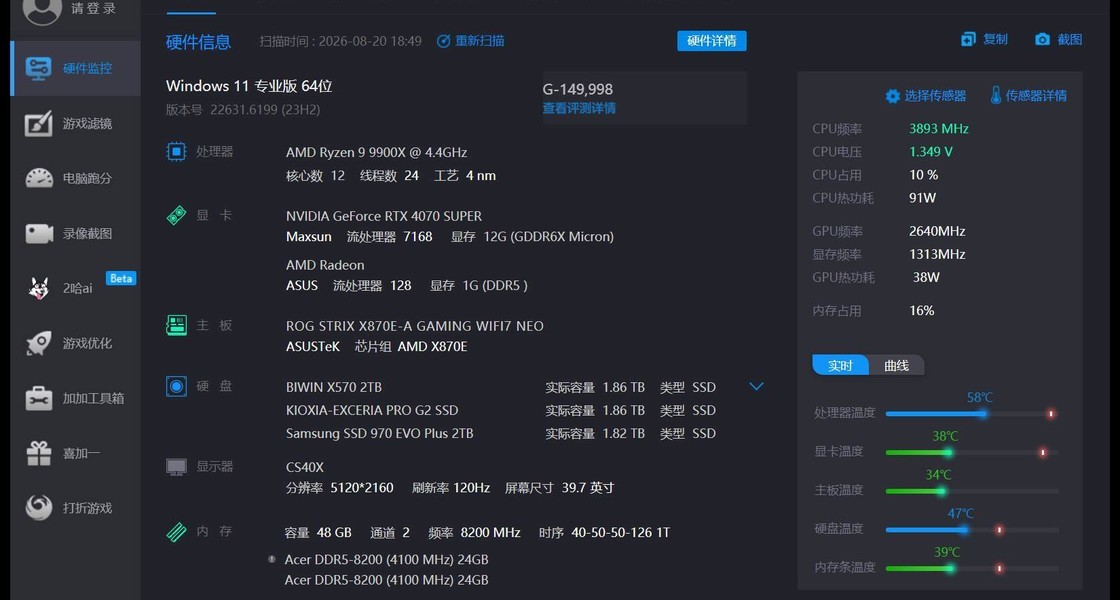Image resolution: width=1120 pixels, height=600 pixels.
Task: Click the gear icon for 选择传感器
Action: tap(892, 96)
